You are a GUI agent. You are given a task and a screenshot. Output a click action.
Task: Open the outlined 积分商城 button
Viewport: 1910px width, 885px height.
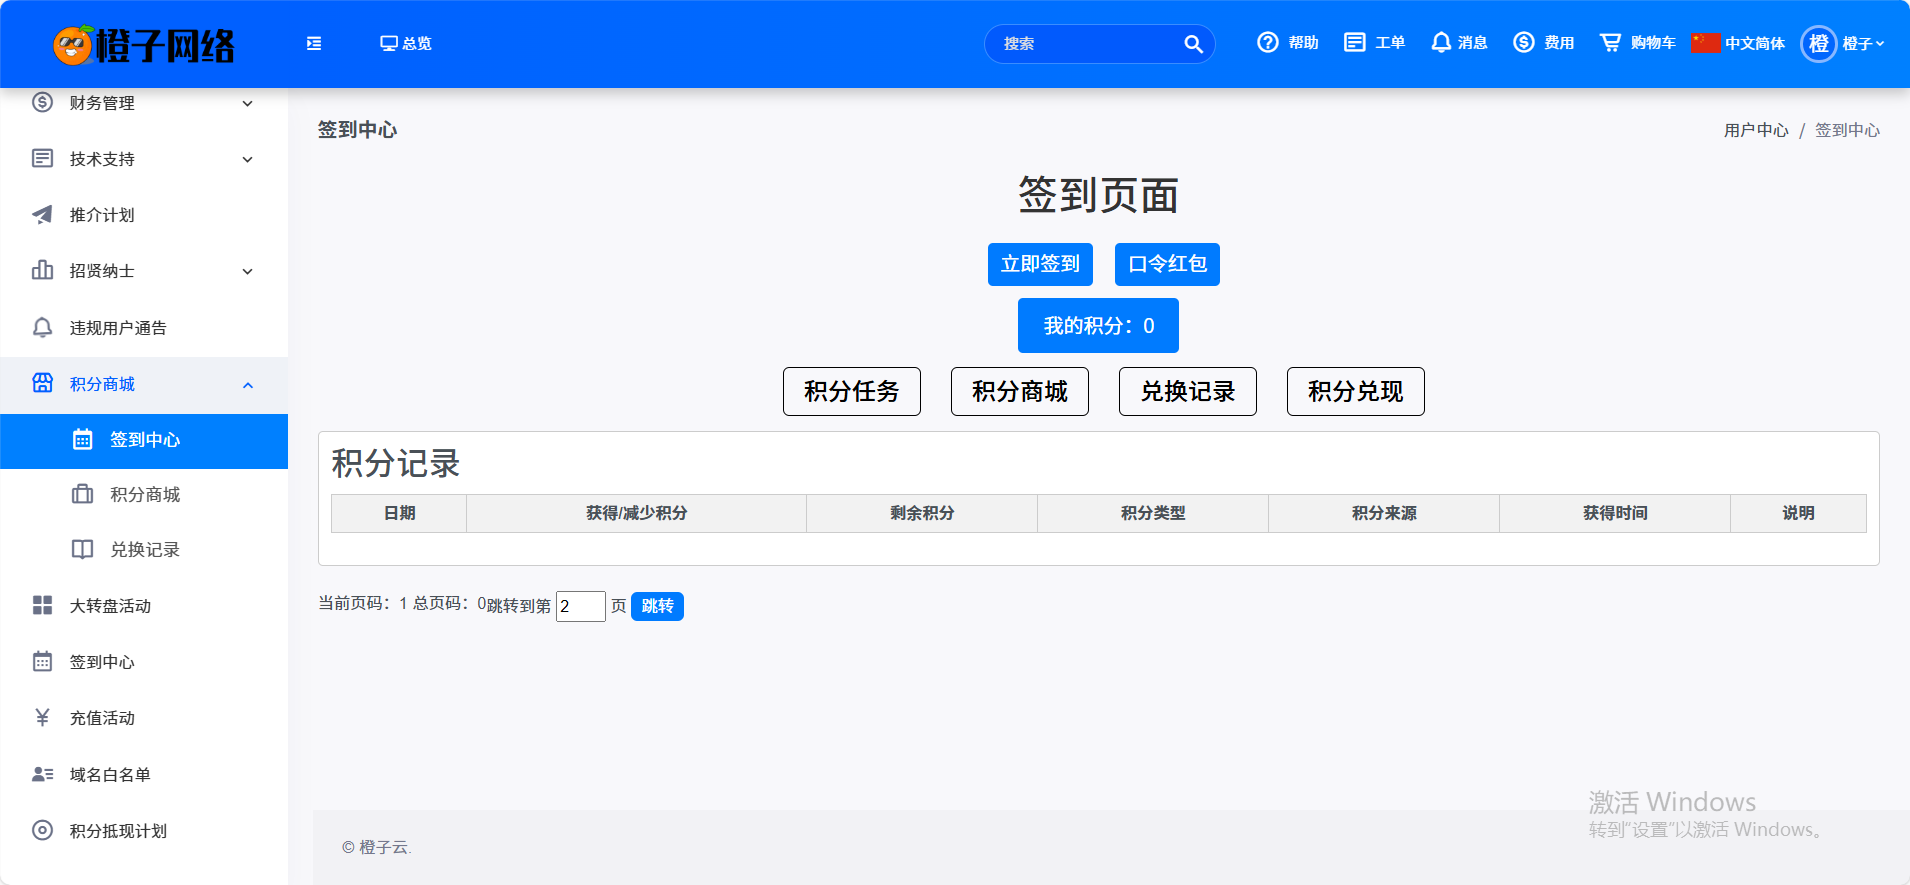(x=1020, y=391)
